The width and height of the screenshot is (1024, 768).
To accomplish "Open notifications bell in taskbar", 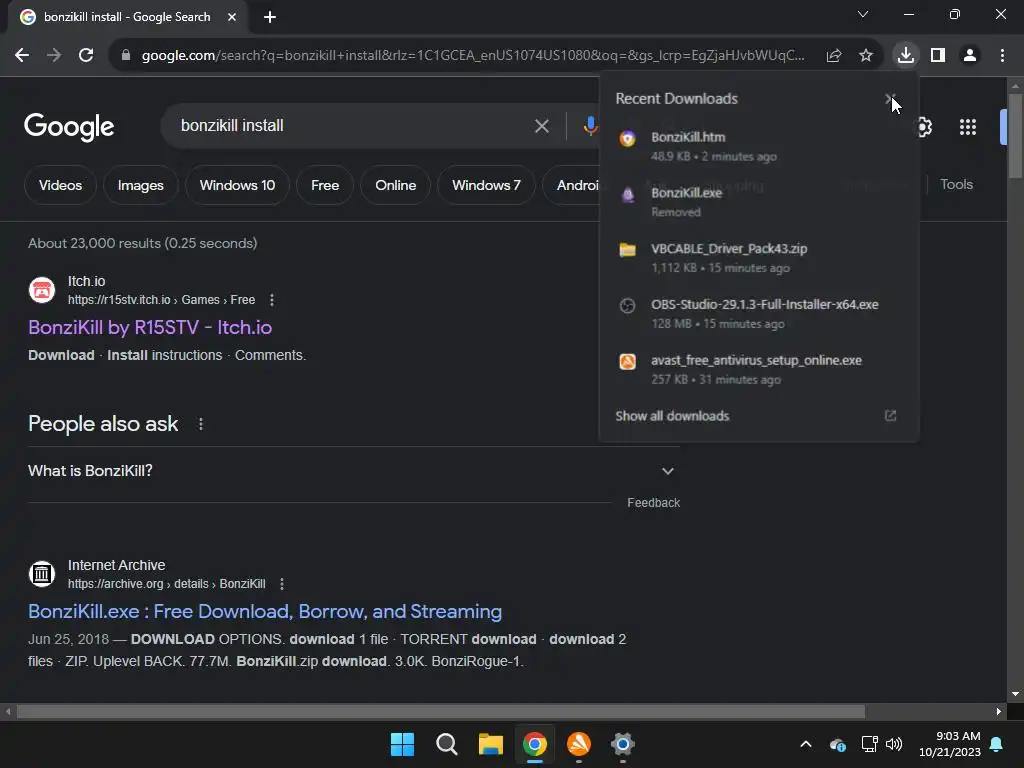I will pyautogui.click(x=997, y=744).
